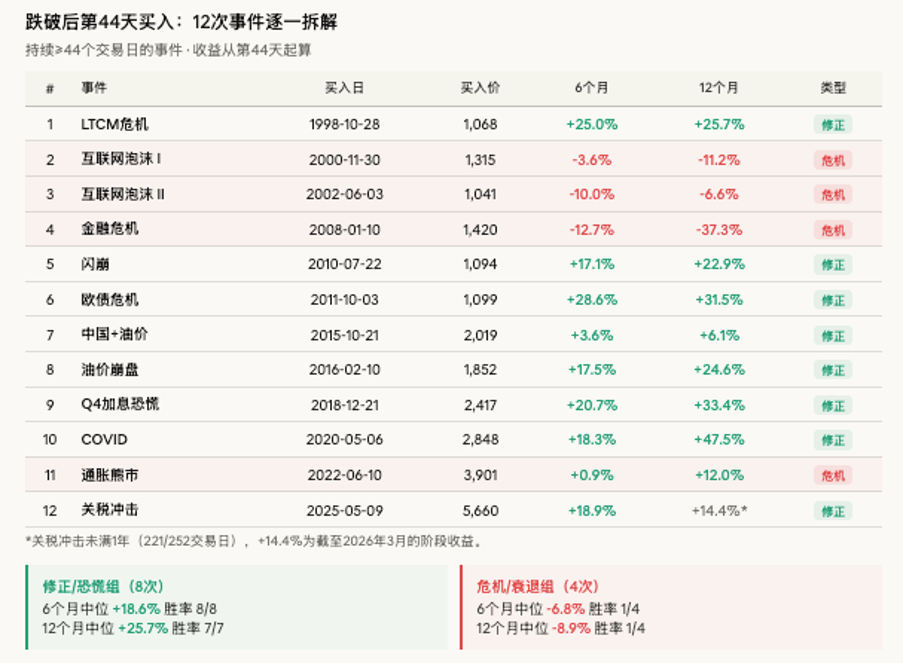
Task: Click the 危机 badge in the 金融危机 row
Action: pos(833,230)
